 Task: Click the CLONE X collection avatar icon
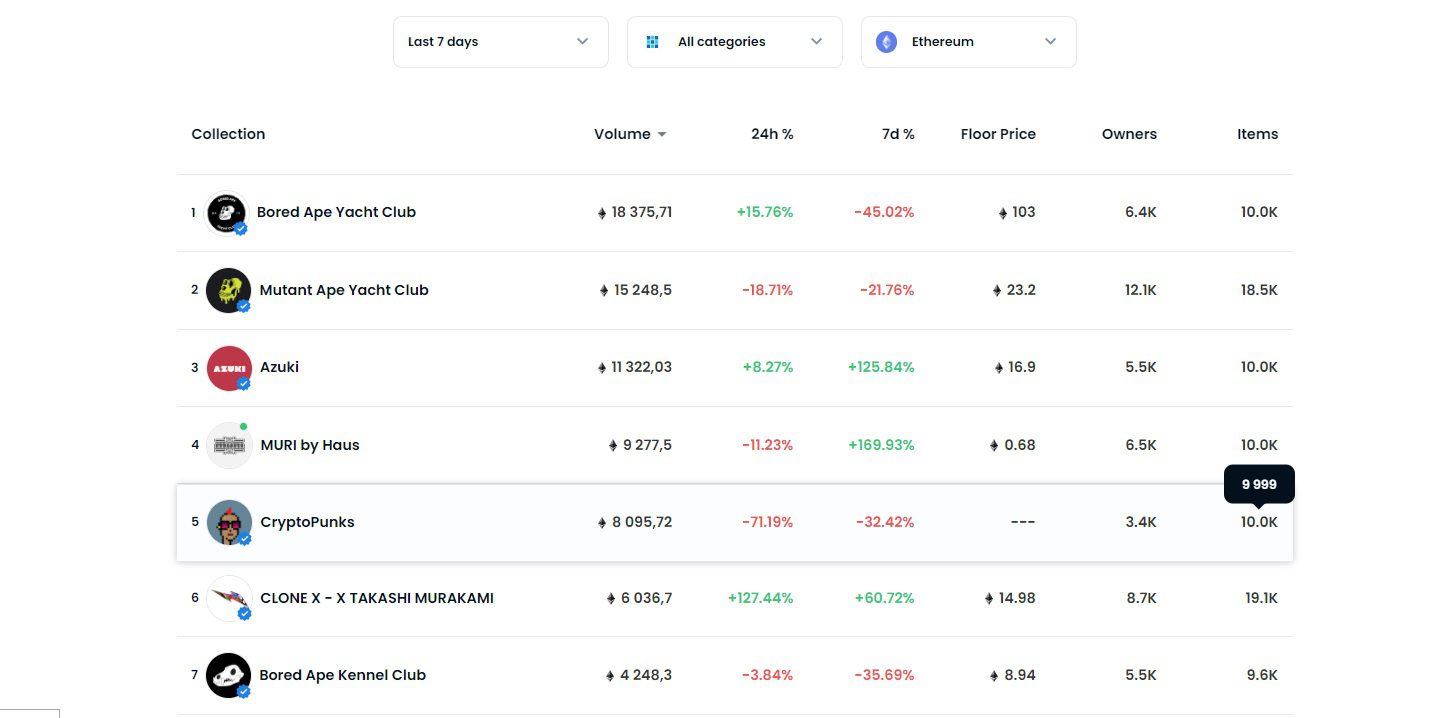pyautogui.click(x=229, y=598)
